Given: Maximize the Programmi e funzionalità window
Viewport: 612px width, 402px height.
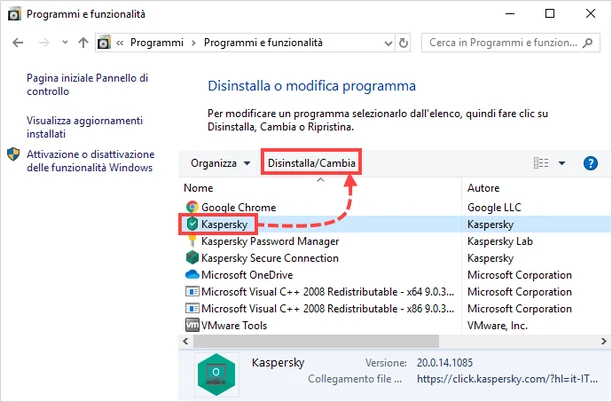Looking at the screenshot, I should (x=550, y=14).
